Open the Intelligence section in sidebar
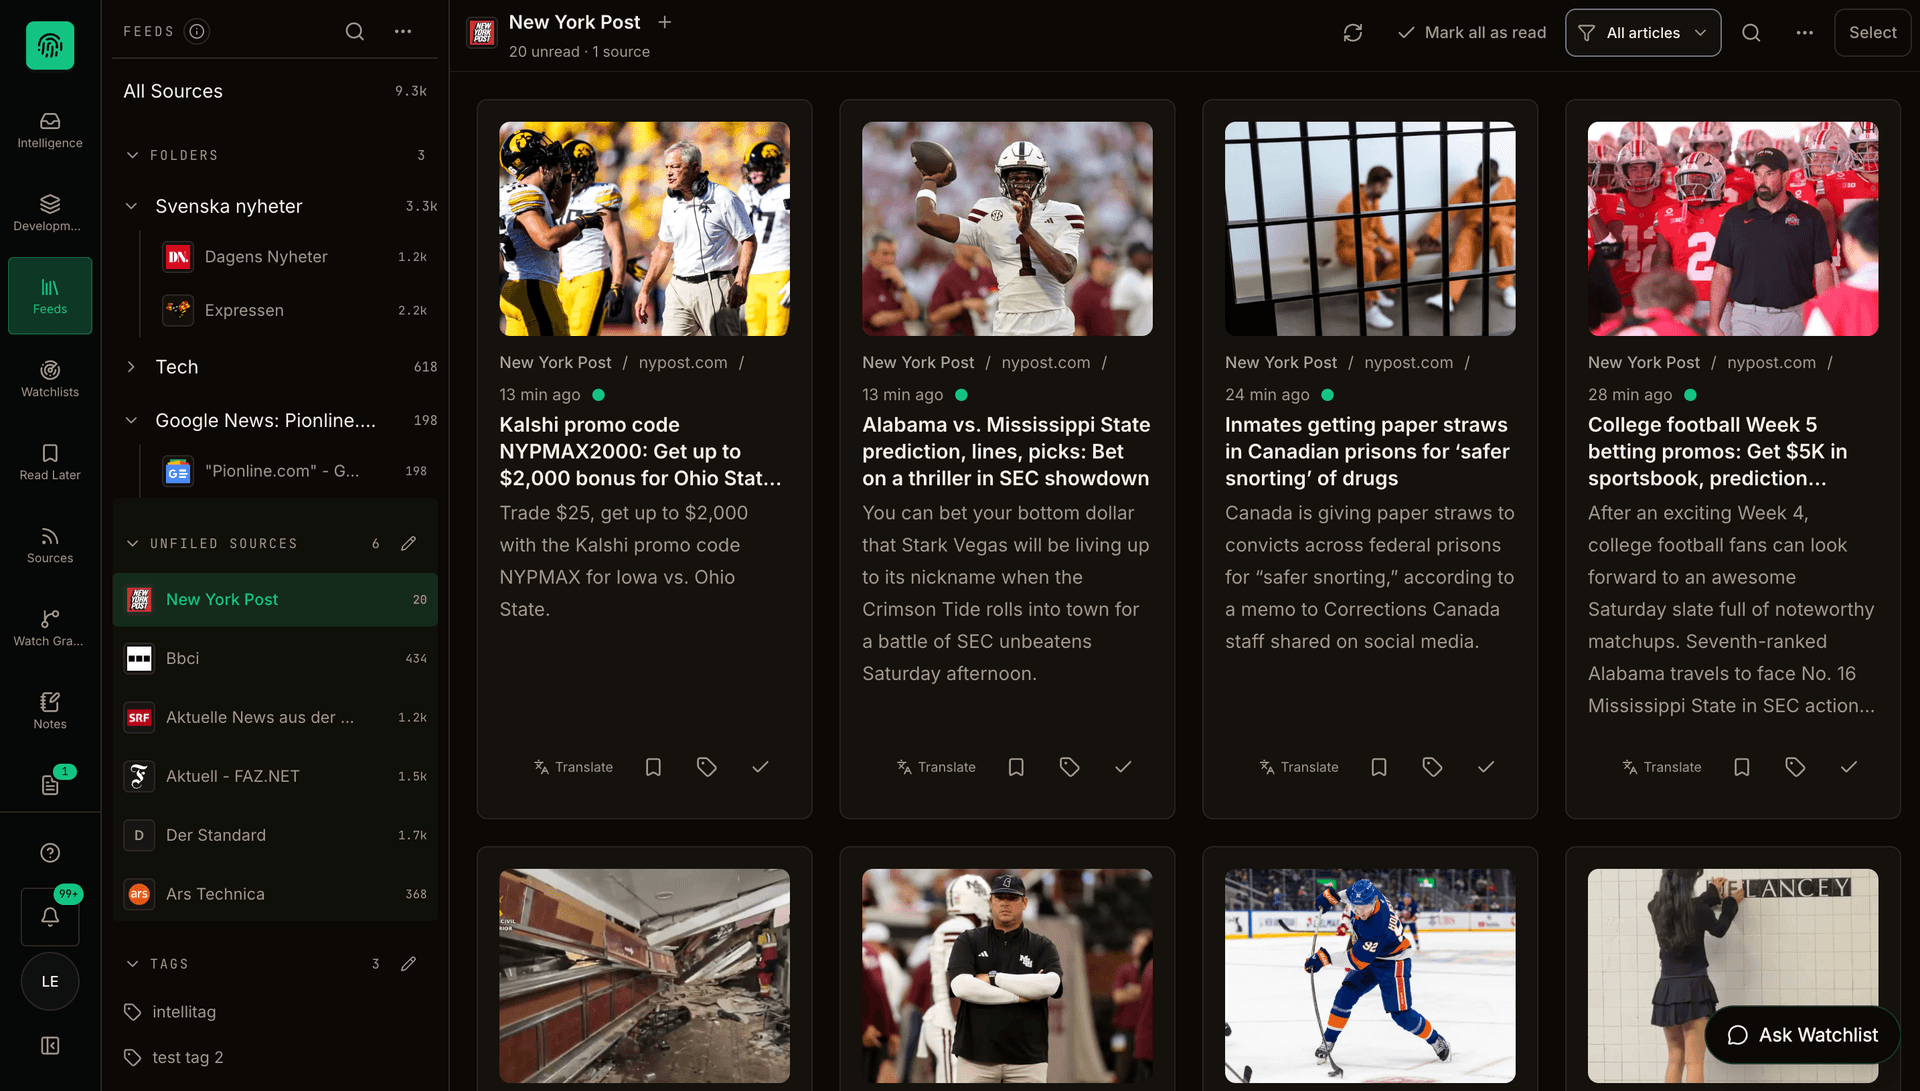1920x1091 pixels. coord(50,130)
